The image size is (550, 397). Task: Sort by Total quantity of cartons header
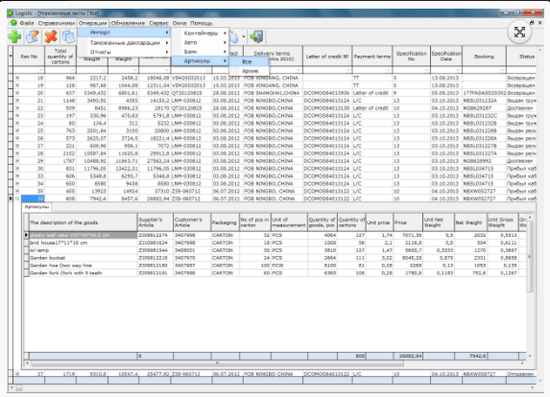click(60, 56)
